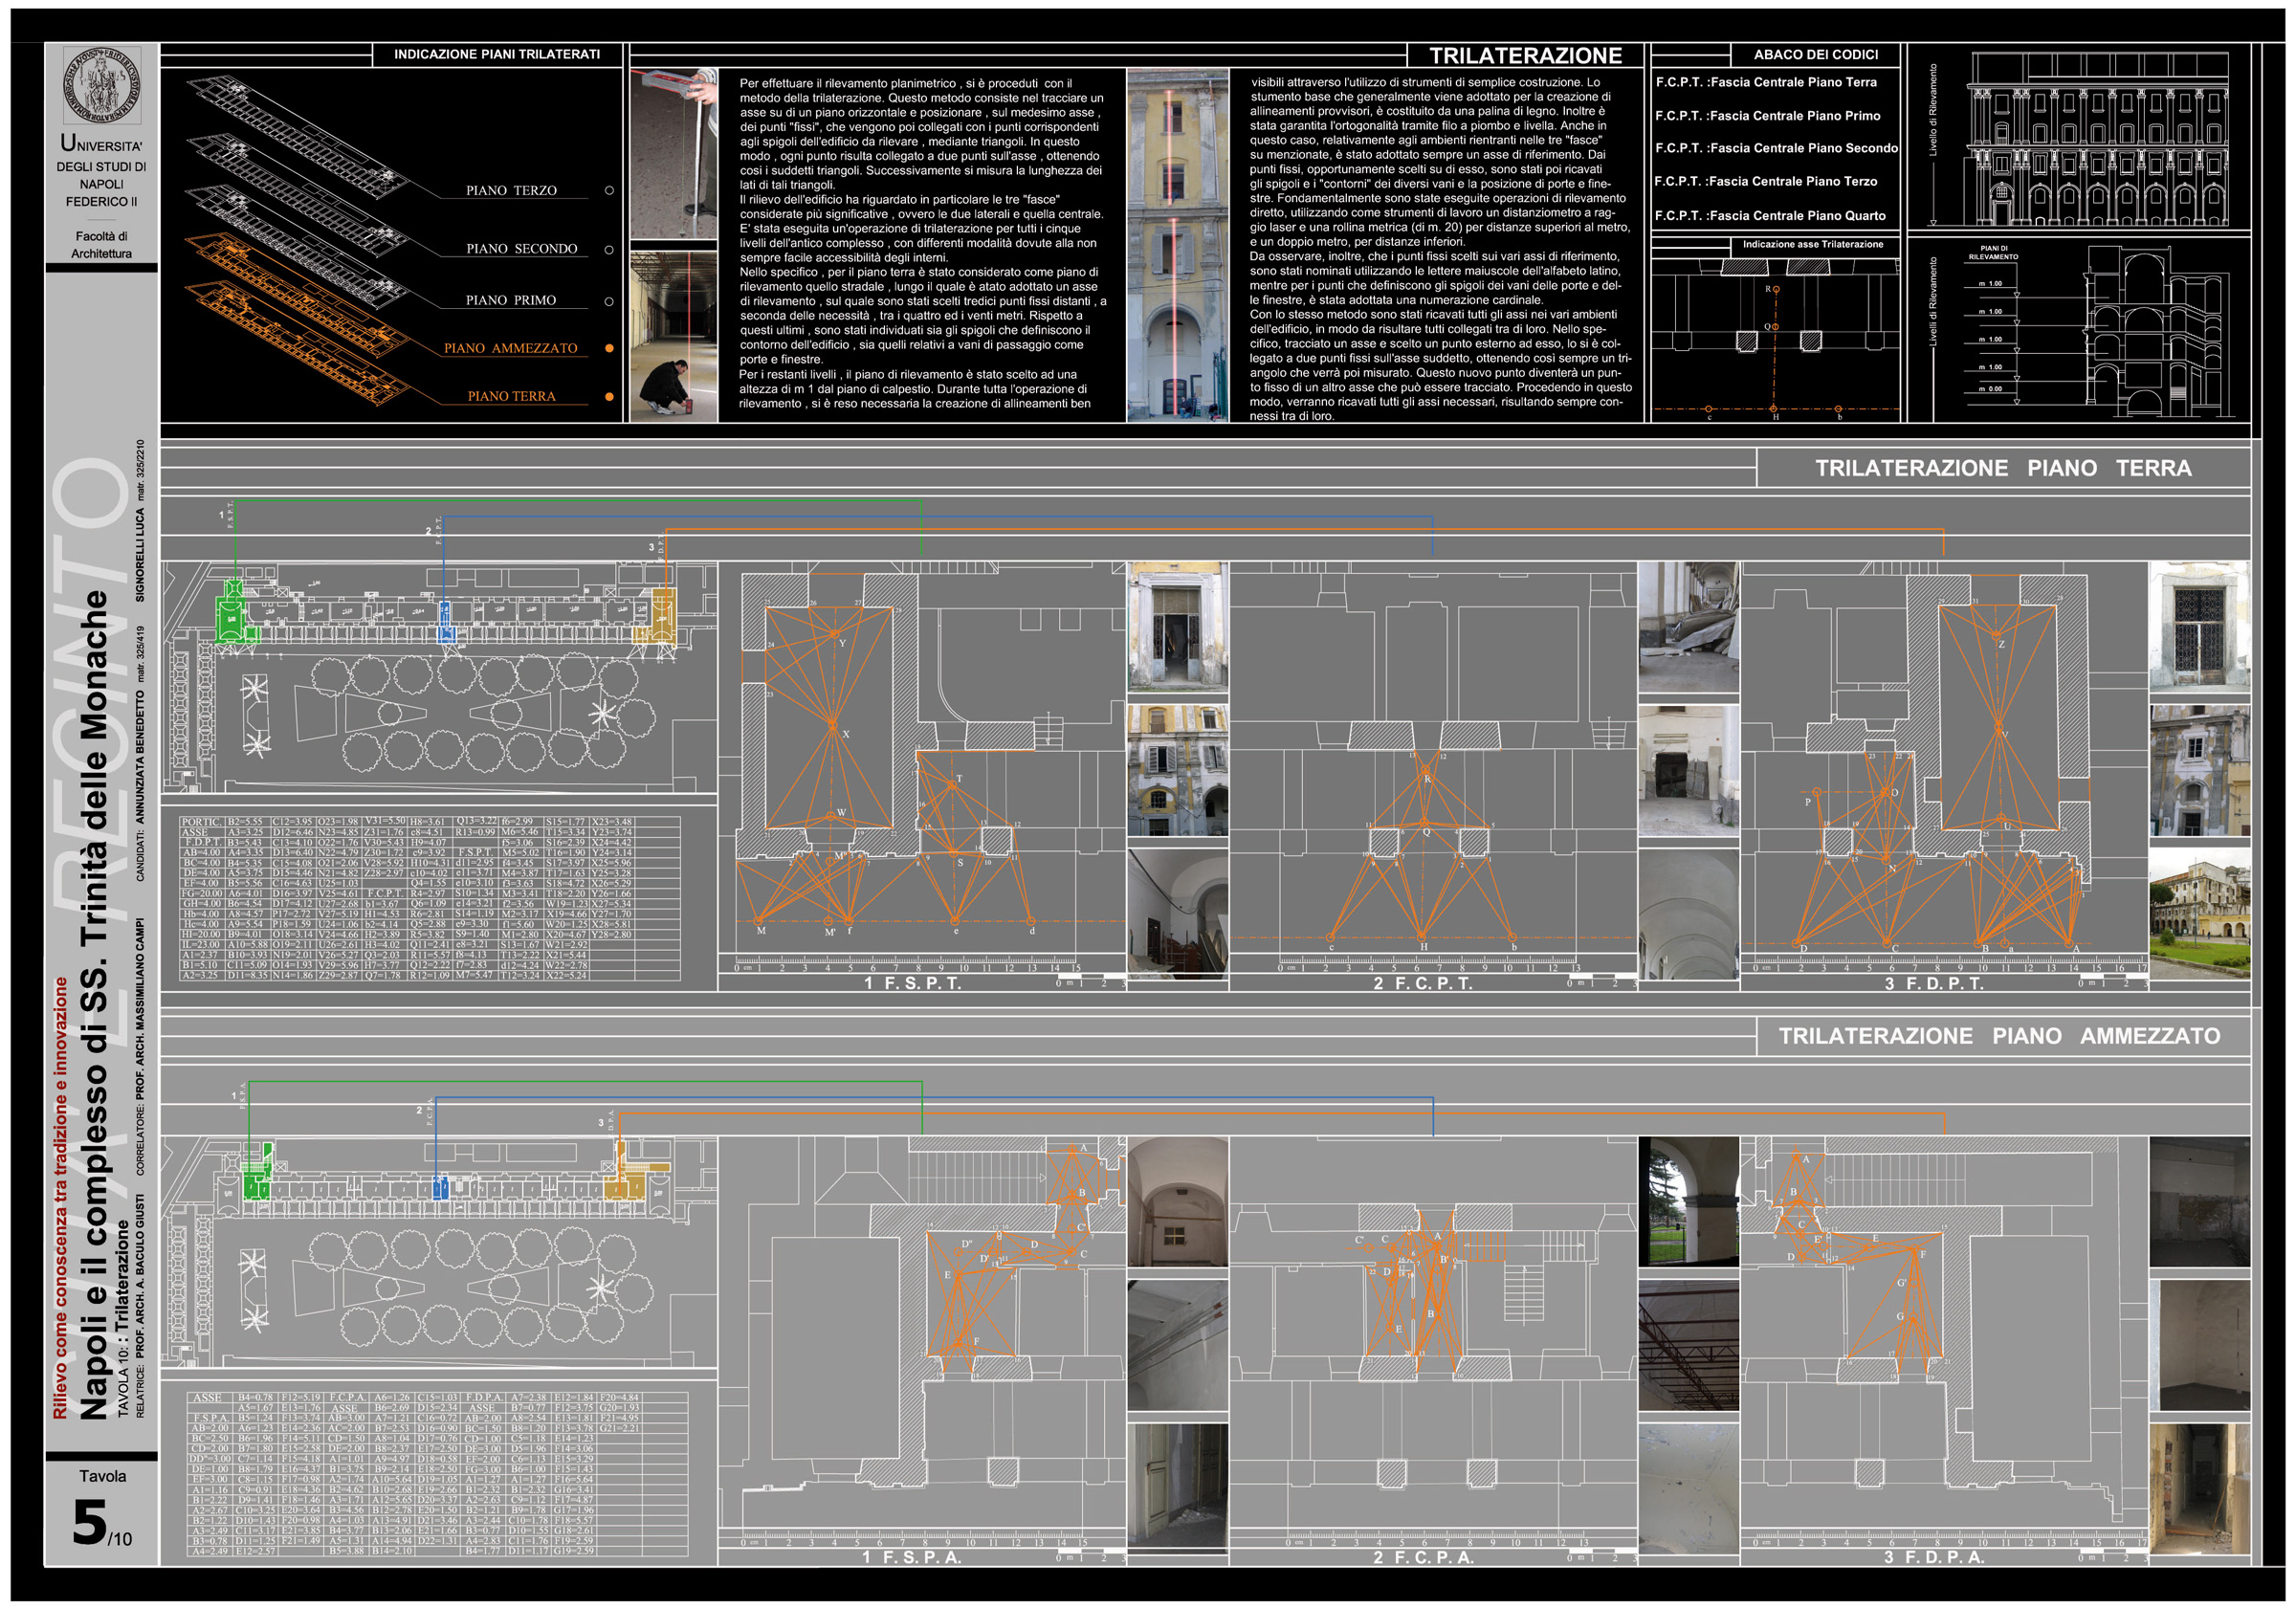Click the 'TRILATERAZIONE' section heading
The image size is (2296, 1608).
(1525, 55)
